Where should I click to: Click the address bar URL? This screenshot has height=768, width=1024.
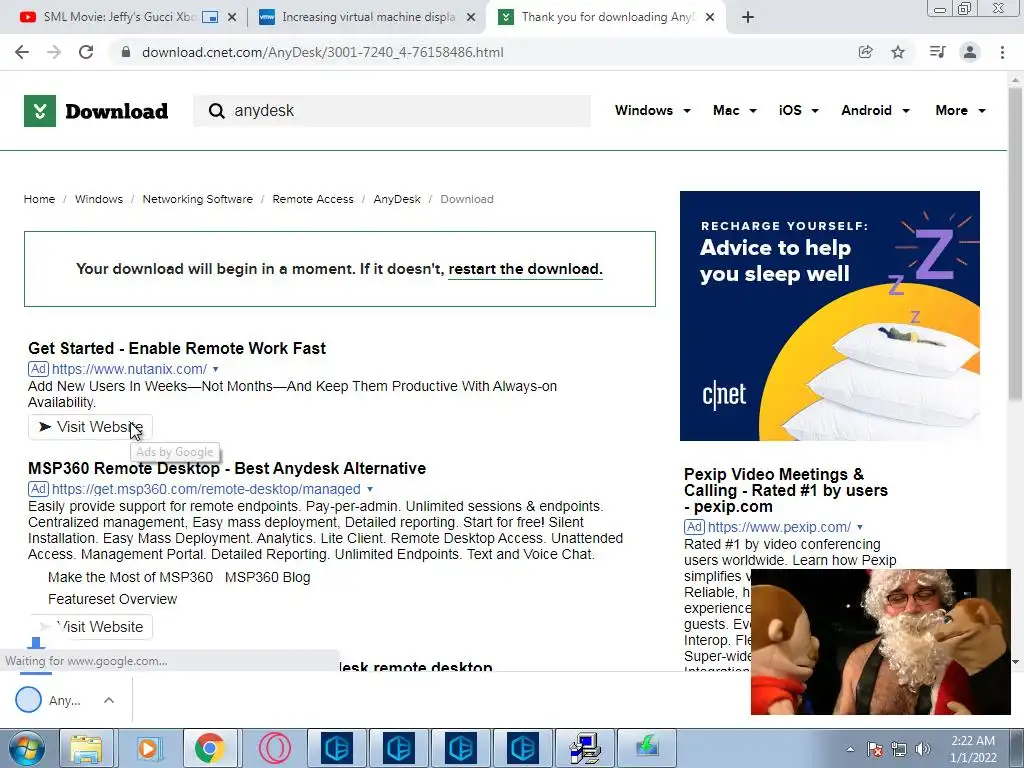pos(323,52)
